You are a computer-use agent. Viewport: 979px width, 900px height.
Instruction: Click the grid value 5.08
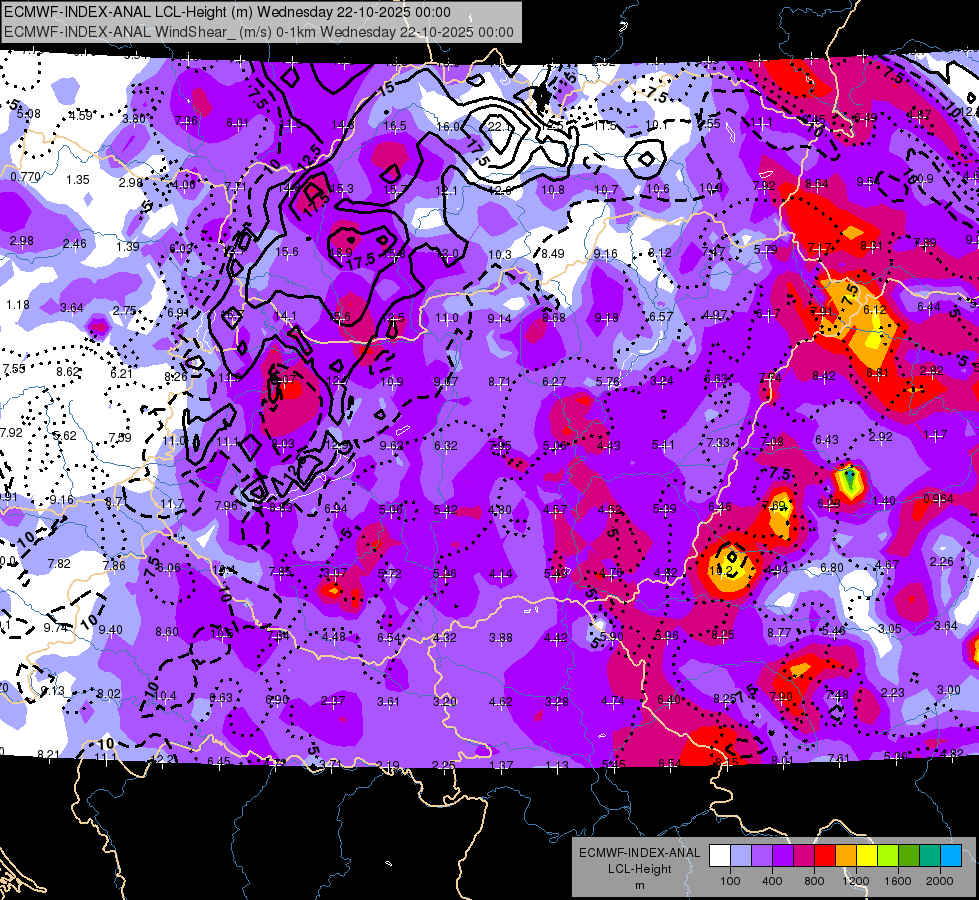(29, 114)
